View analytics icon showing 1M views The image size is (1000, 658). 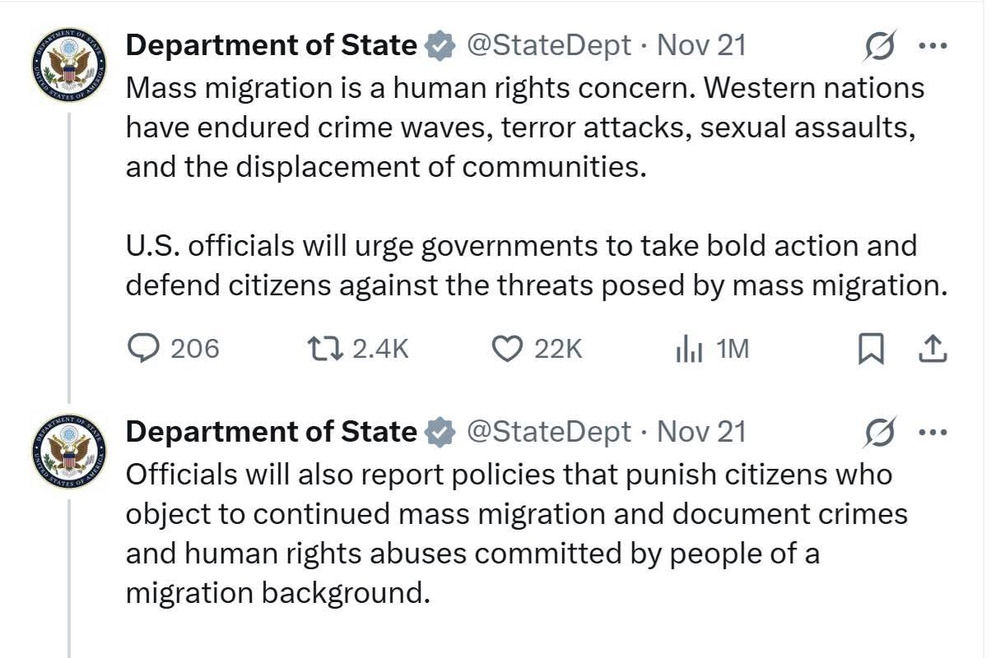click(x=690, y=349)
